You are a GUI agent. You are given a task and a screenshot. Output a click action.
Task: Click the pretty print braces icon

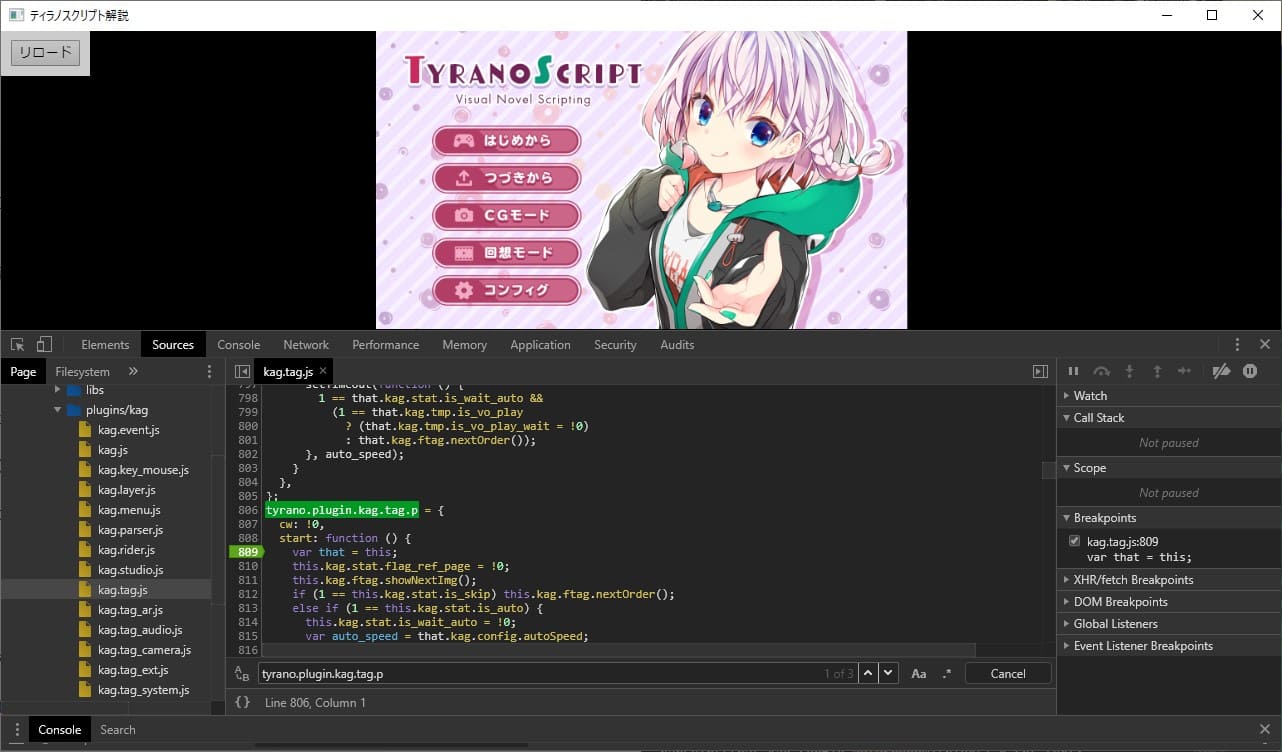pyautogui.click(x=242, y=703)
